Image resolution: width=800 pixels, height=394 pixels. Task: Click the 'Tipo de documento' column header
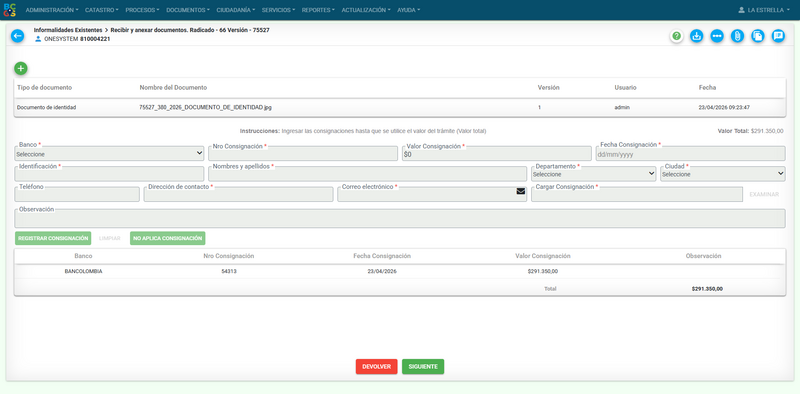[x=44, y=88]
